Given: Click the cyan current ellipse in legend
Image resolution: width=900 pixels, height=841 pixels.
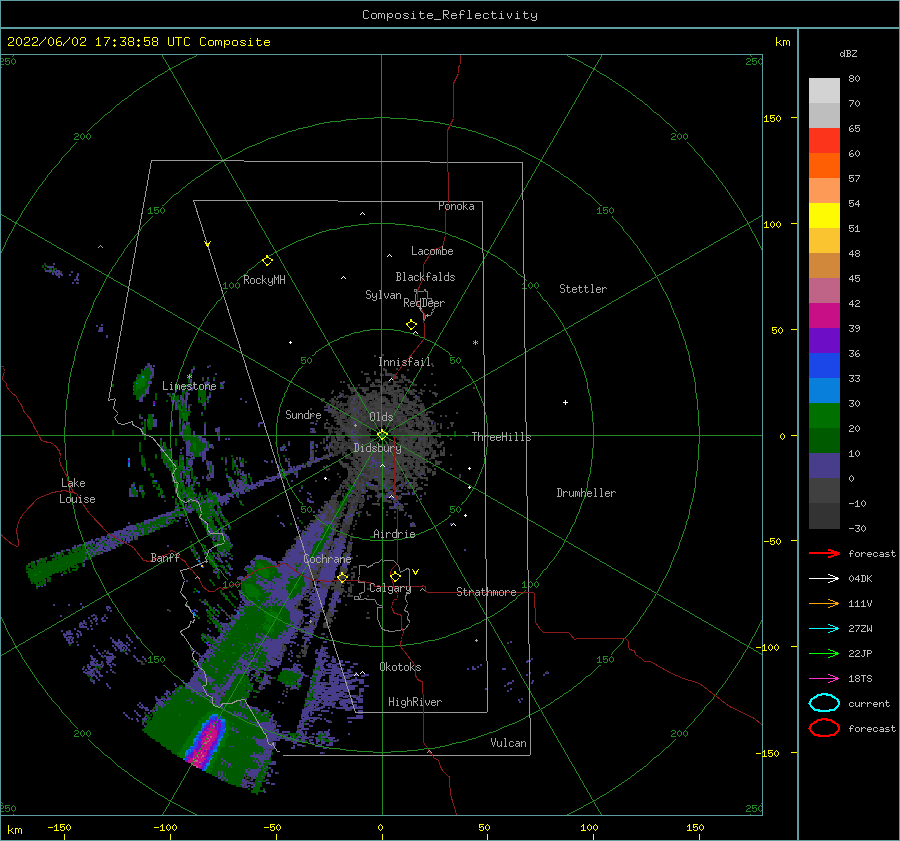Looking at the screenshot, I should tap(824, 703).
